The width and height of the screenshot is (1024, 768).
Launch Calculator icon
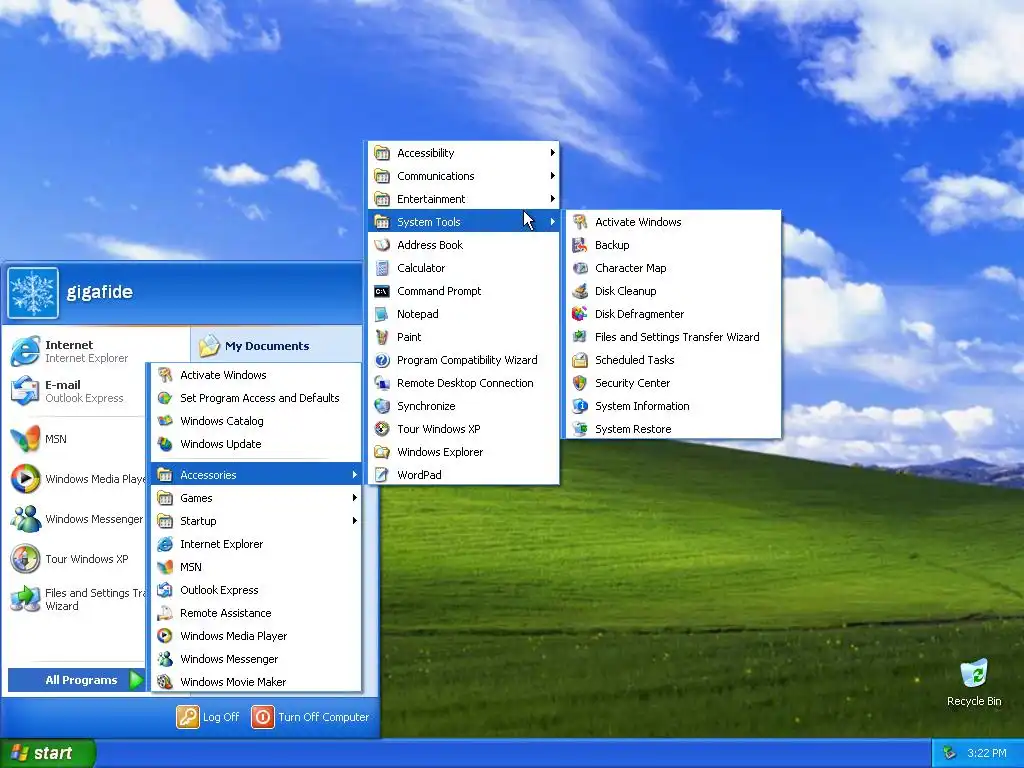pos(382,268)
